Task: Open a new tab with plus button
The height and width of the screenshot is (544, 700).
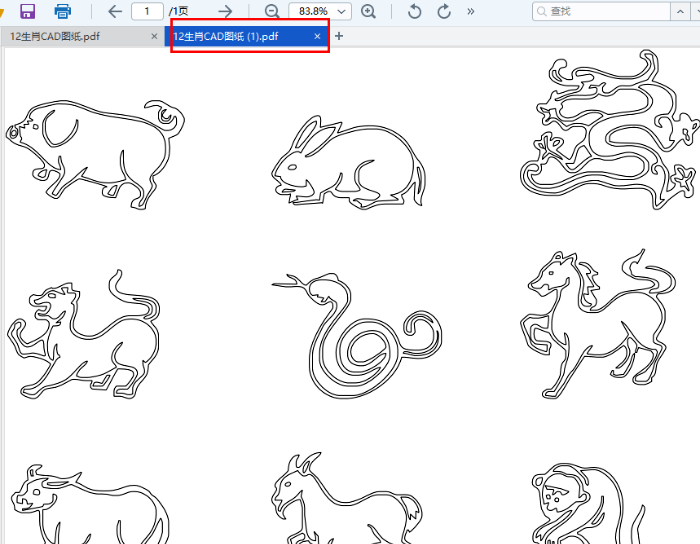Action: (339, 36)
